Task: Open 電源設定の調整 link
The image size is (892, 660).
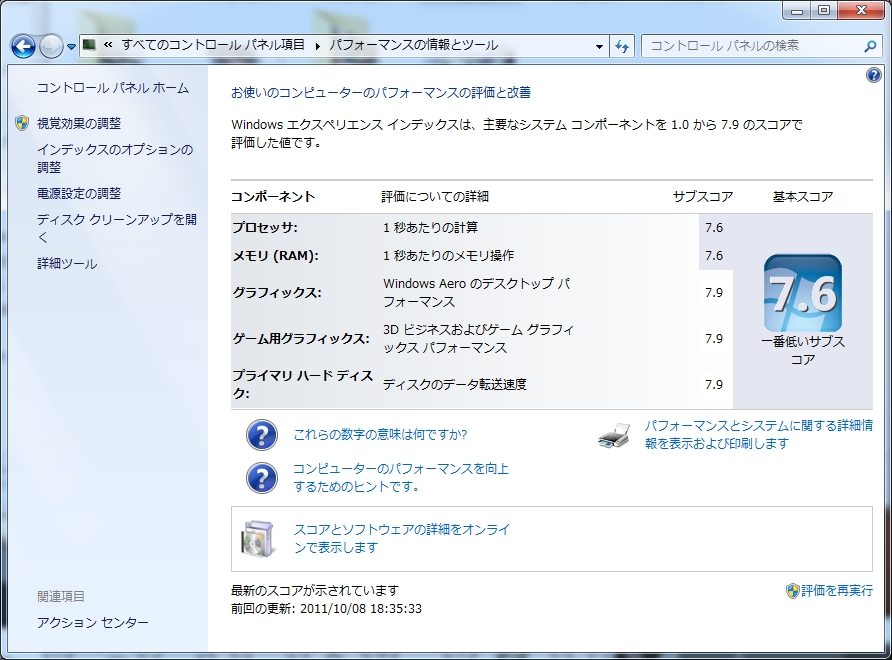Action: [79, 193]
